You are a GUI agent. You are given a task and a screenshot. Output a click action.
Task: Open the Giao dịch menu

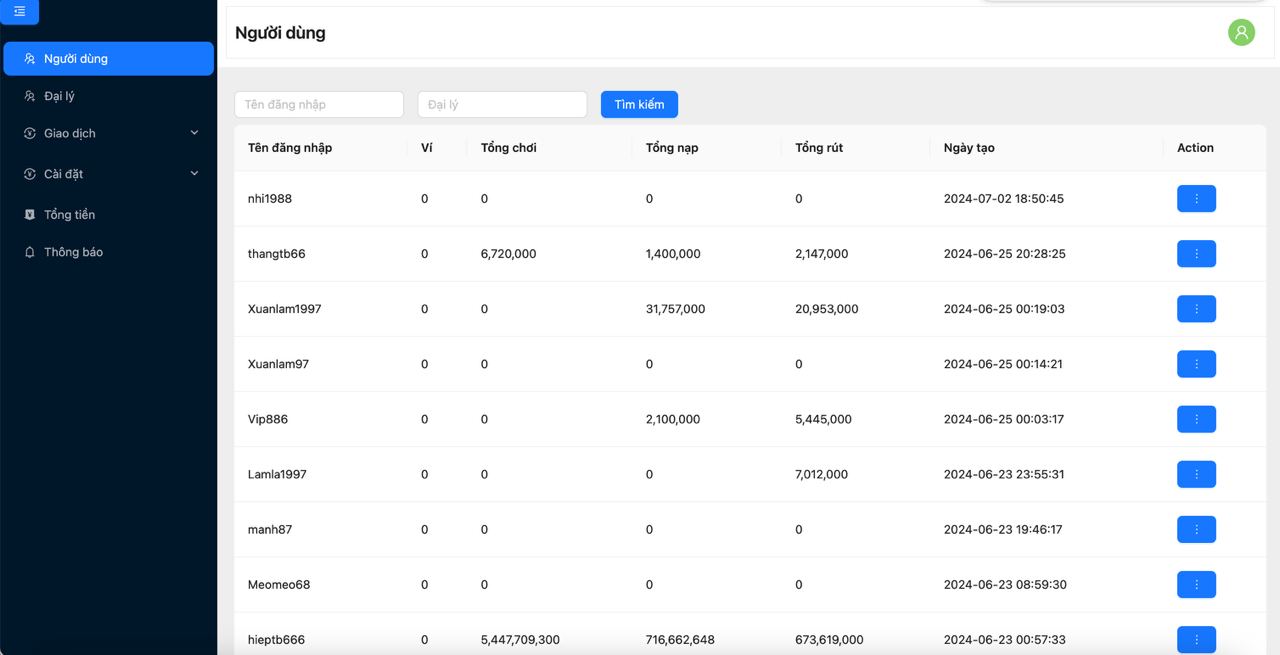(x=109, y=133)
